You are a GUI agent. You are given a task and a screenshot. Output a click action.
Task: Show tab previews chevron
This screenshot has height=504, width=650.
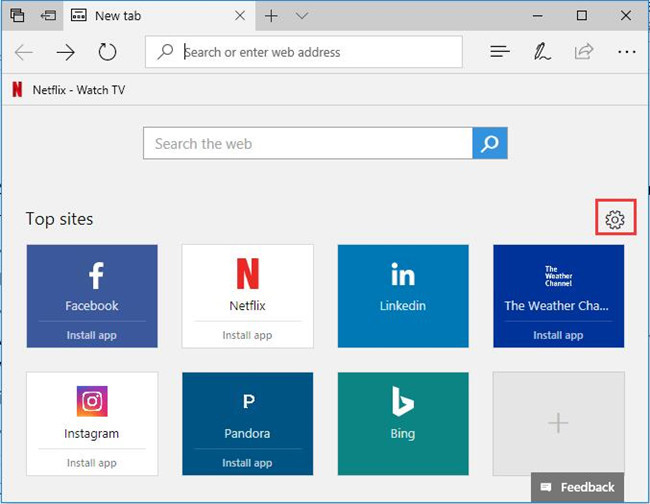click(x=302, y=16)
